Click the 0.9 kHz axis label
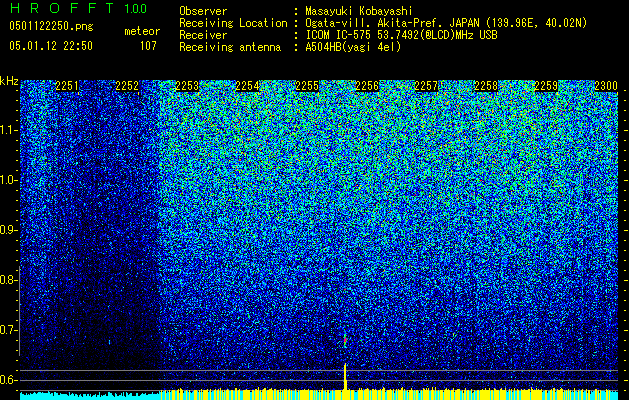Image resolution: width=629 pixels, height=400 pixels. (7, 230)
